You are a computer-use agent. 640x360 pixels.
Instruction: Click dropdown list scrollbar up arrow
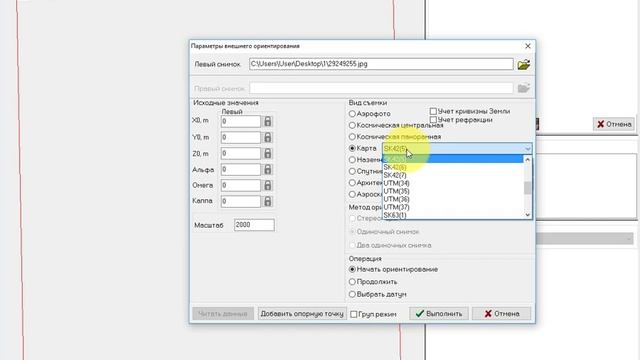(x=527, y=160)
